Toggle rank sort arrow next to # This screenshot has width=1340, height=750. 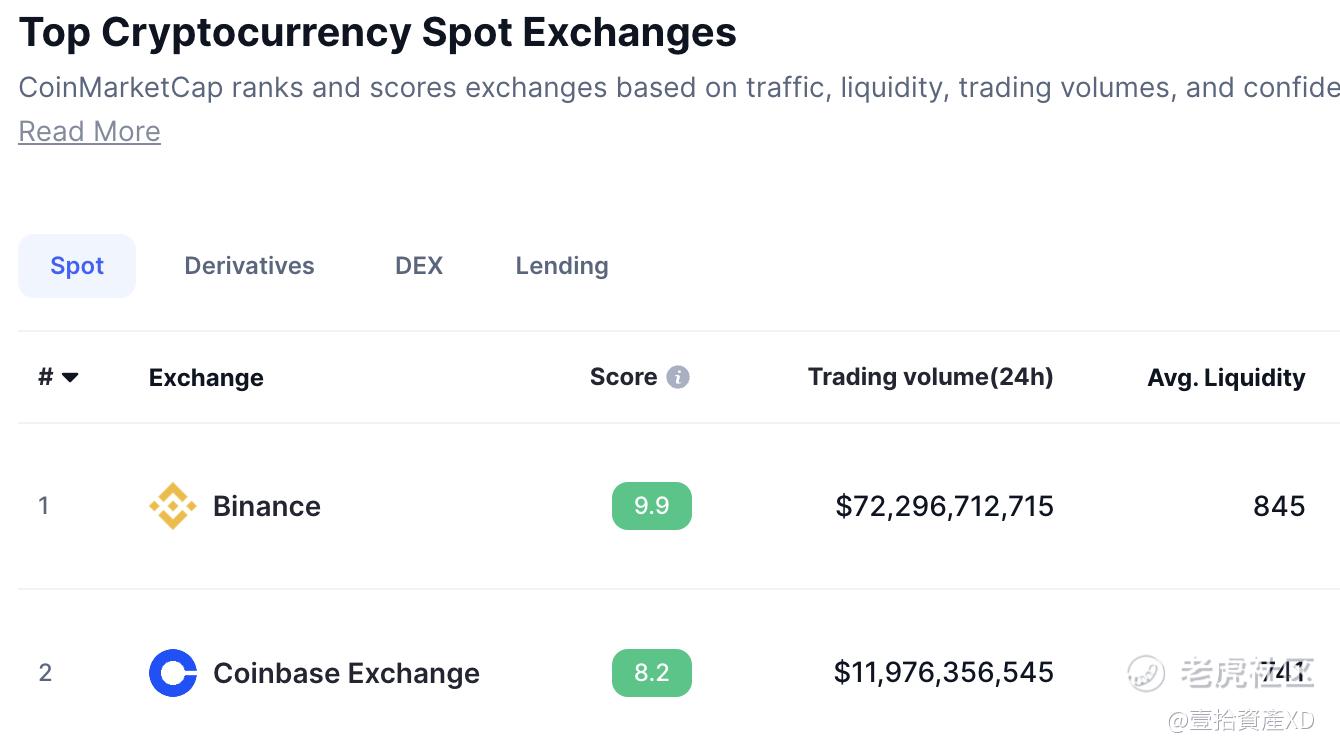(70, 378)
